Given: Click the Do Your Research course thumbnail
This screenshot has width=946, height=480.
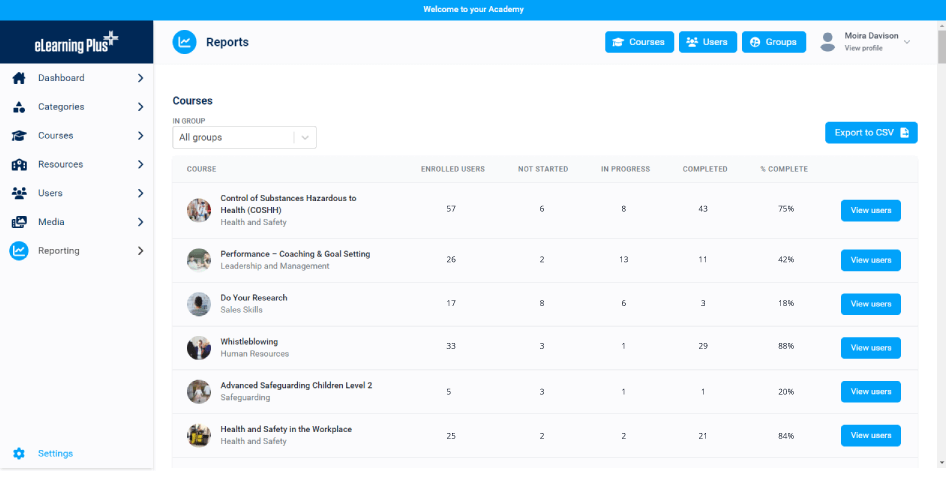Looking at the screenshot, I should (x=199, y=304).
